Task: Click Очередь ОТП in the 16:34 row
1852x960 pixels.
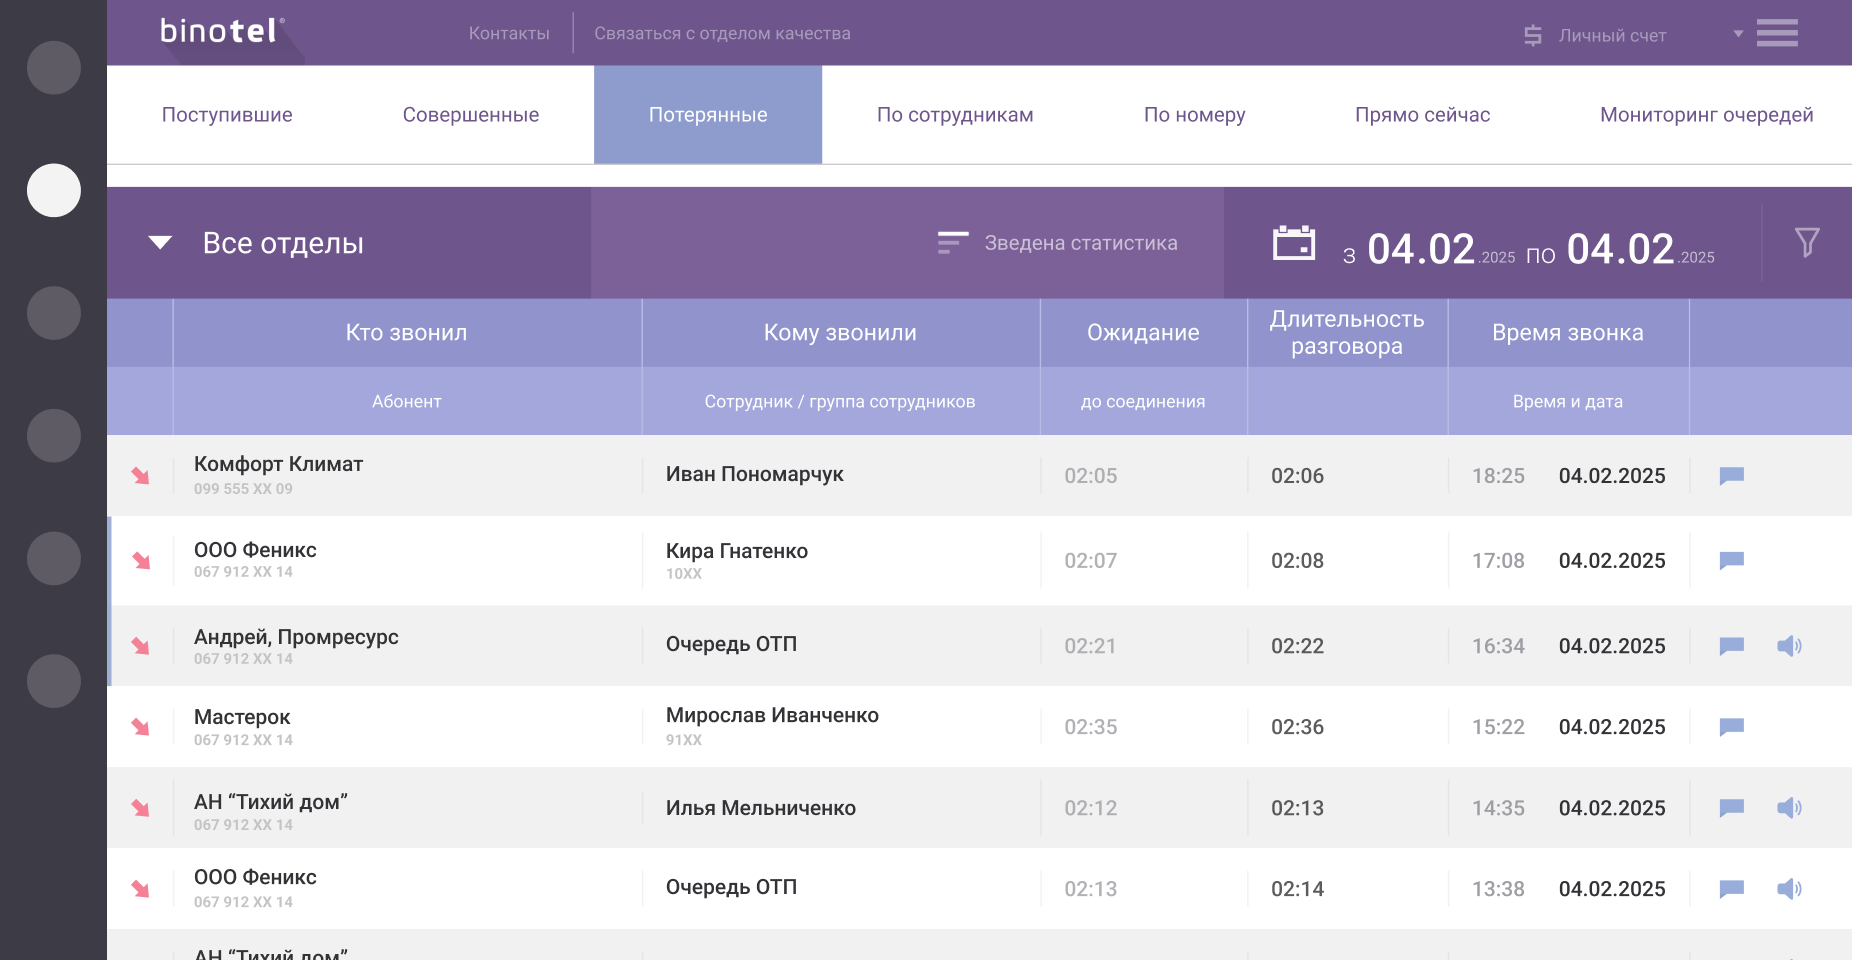Action: (731, 644)
